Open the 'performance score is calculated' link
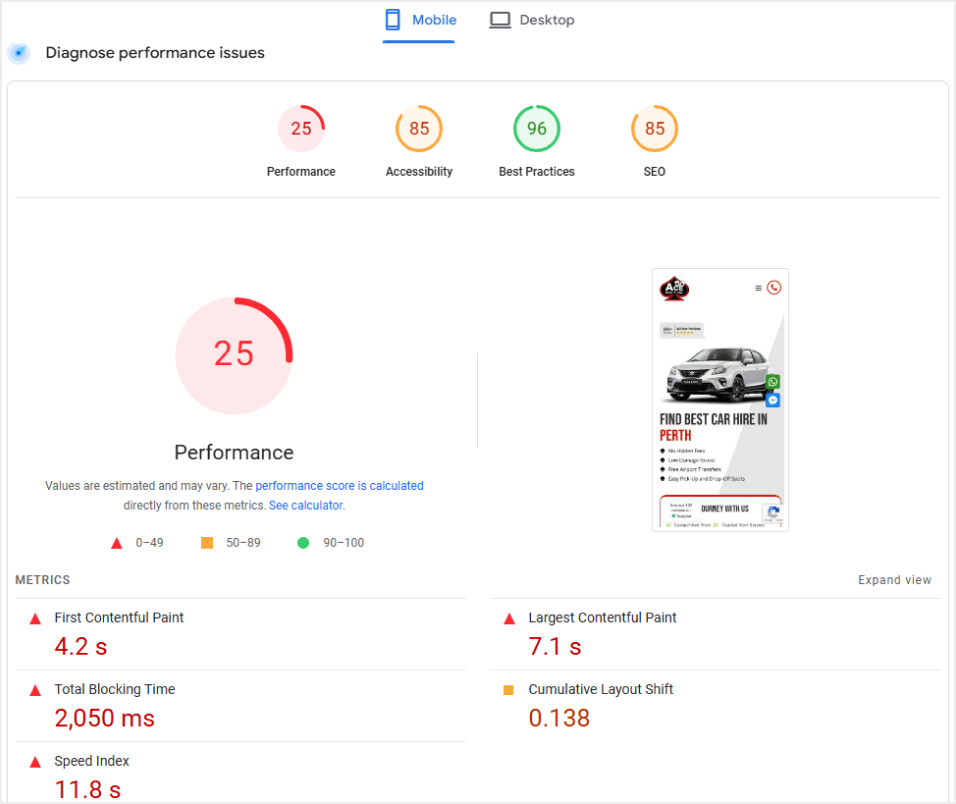 (339, 486)
